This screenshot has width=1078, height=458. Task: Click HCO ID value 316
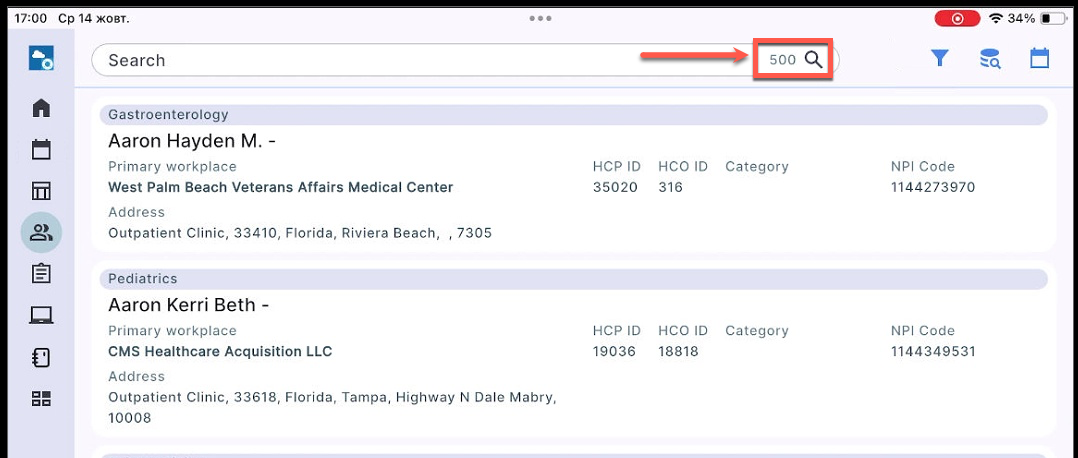(670, 187)
